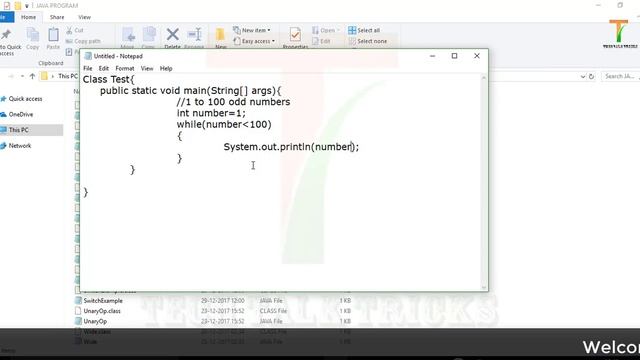Image resolution: width=640 pixels, height=360 pixels.
Task: Select the UnaryOp.class file row
Action: click(x=212, y=311)
